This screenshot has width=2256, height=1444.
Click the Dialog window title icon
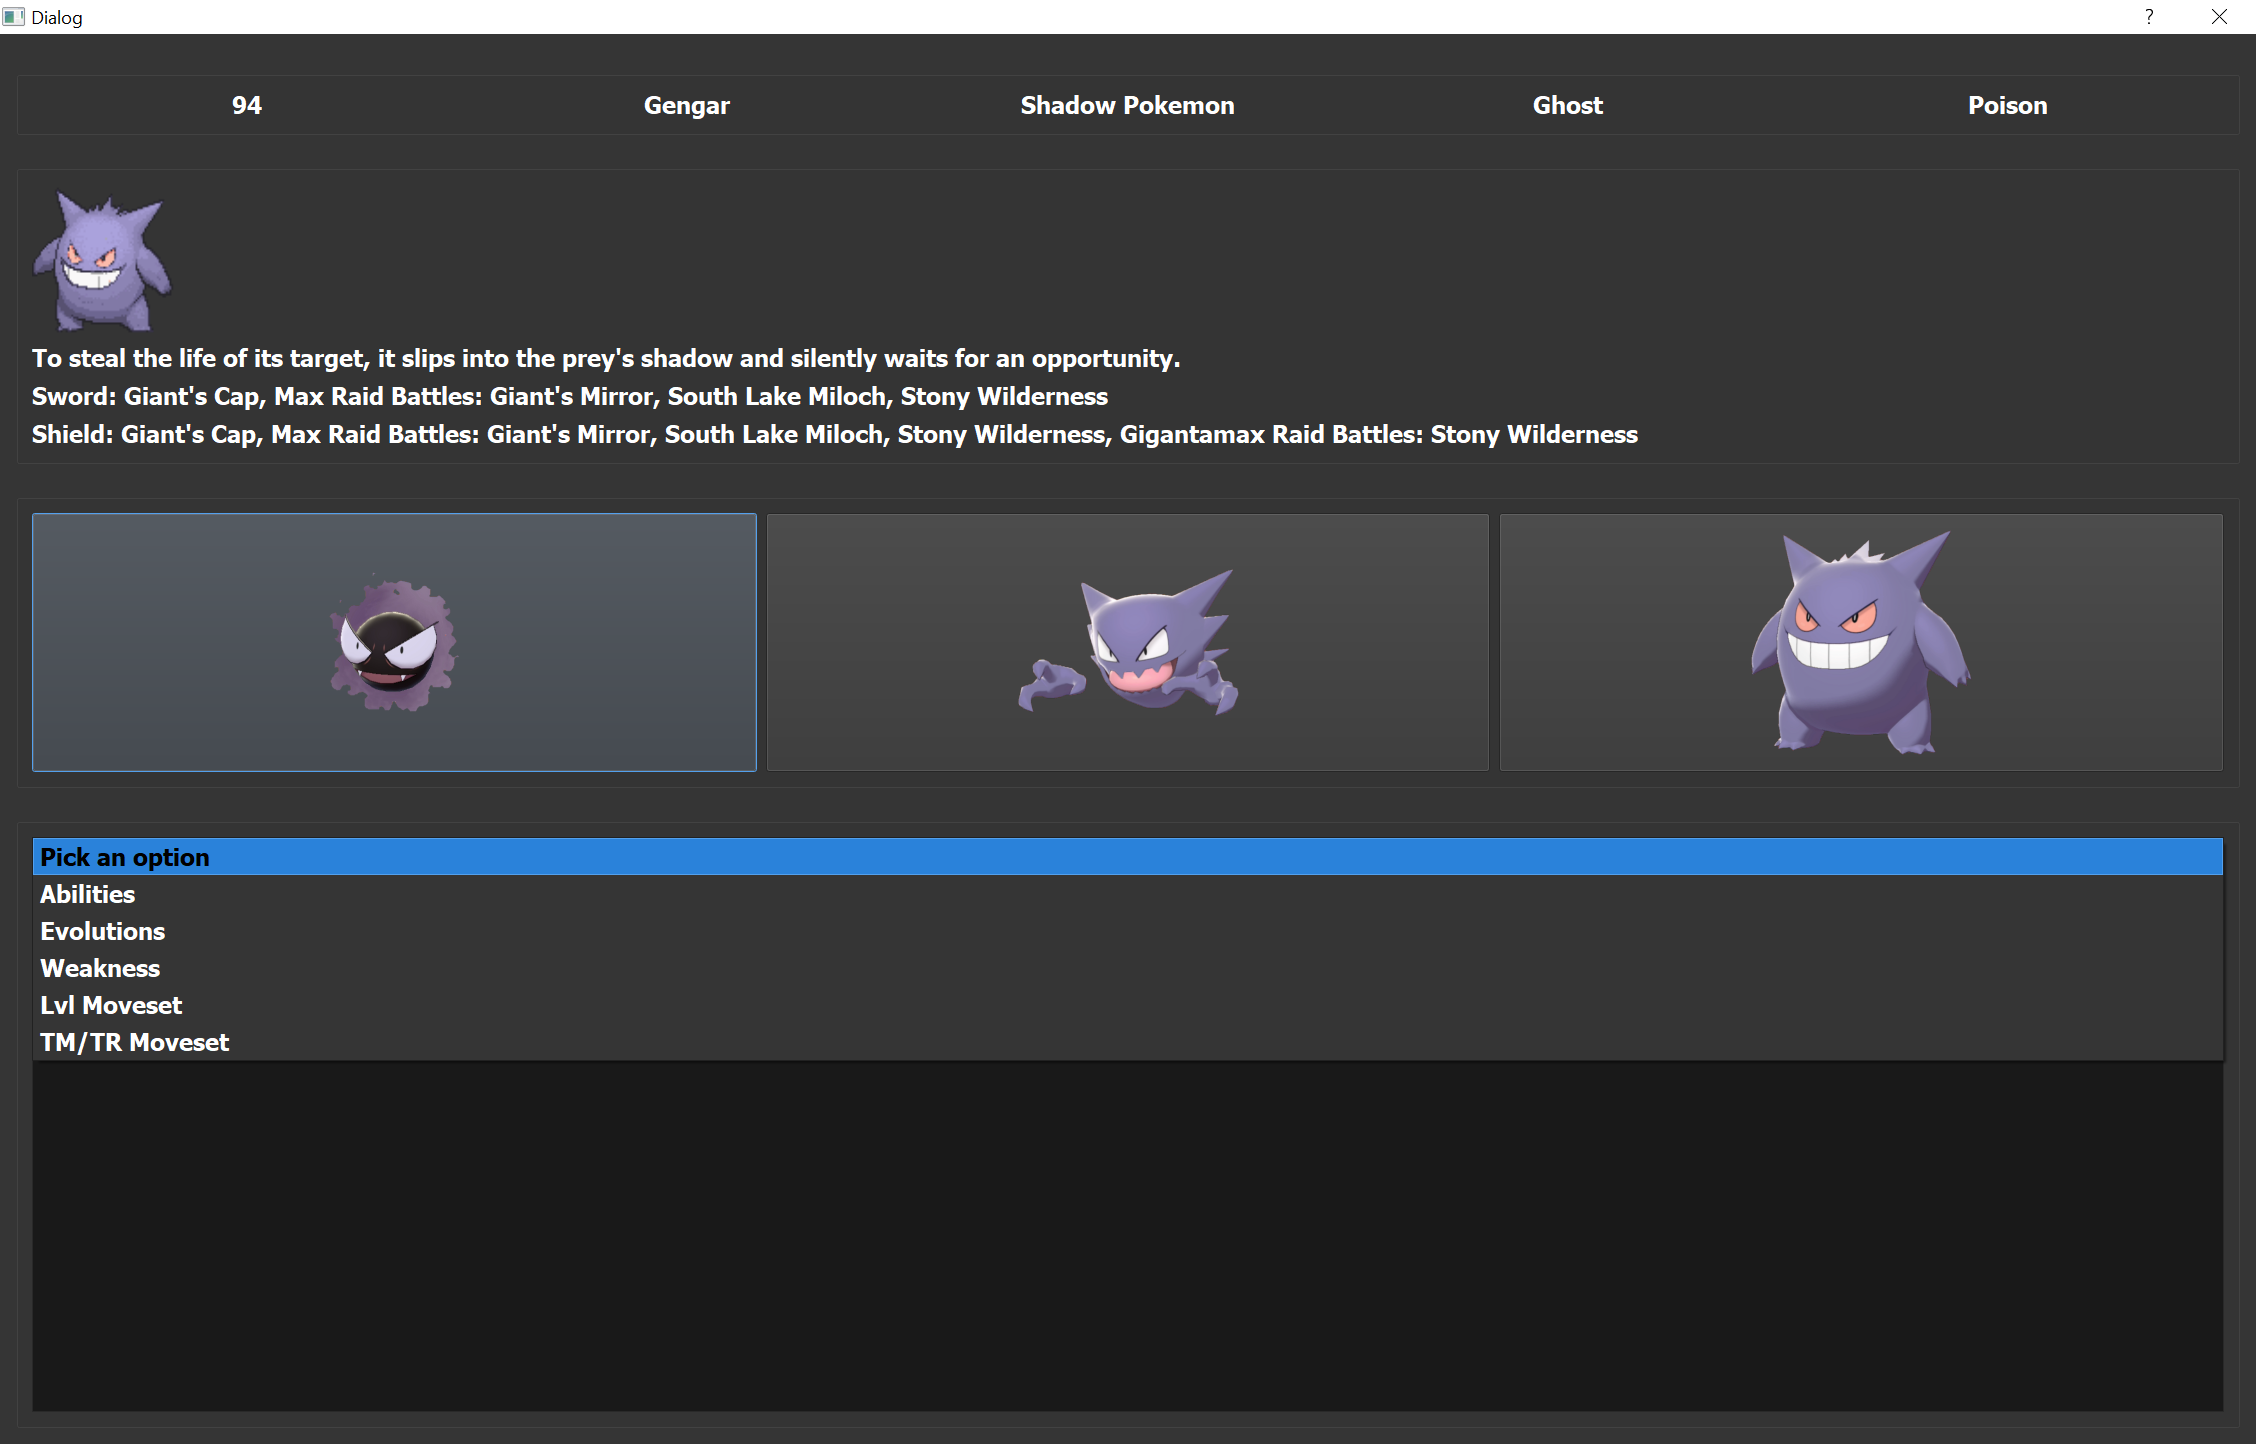[x=13, y=17]
